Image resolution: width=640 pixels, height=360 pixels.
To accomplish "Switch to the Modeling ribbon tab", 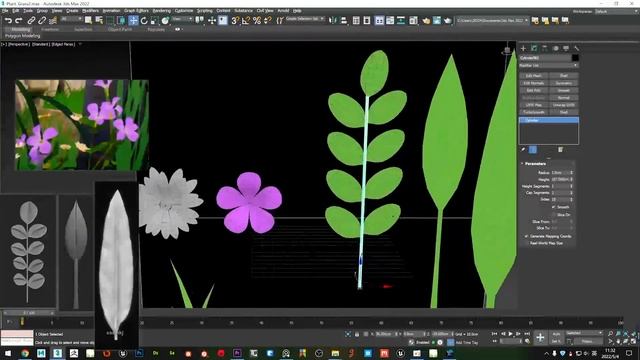I will point(20,29).
